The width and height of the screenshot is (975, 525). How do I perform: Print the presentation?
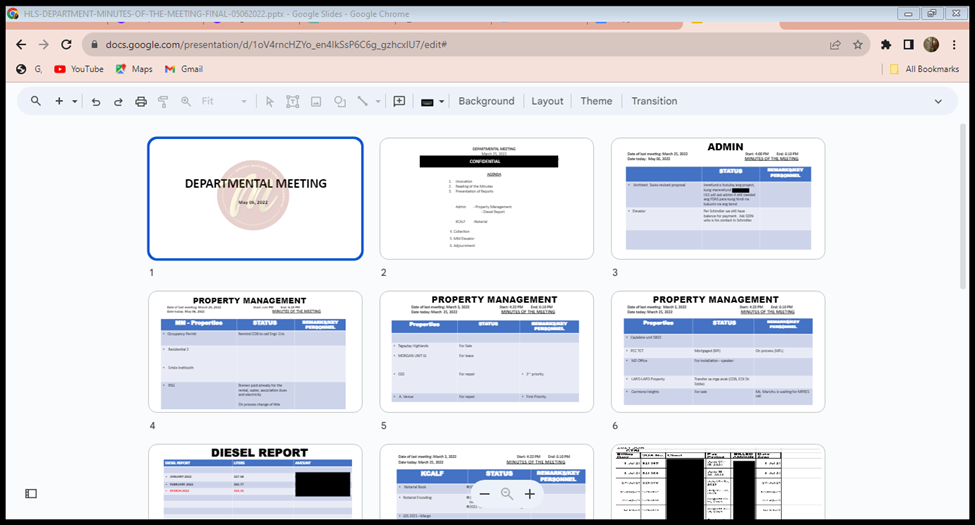tap(141, 101)
